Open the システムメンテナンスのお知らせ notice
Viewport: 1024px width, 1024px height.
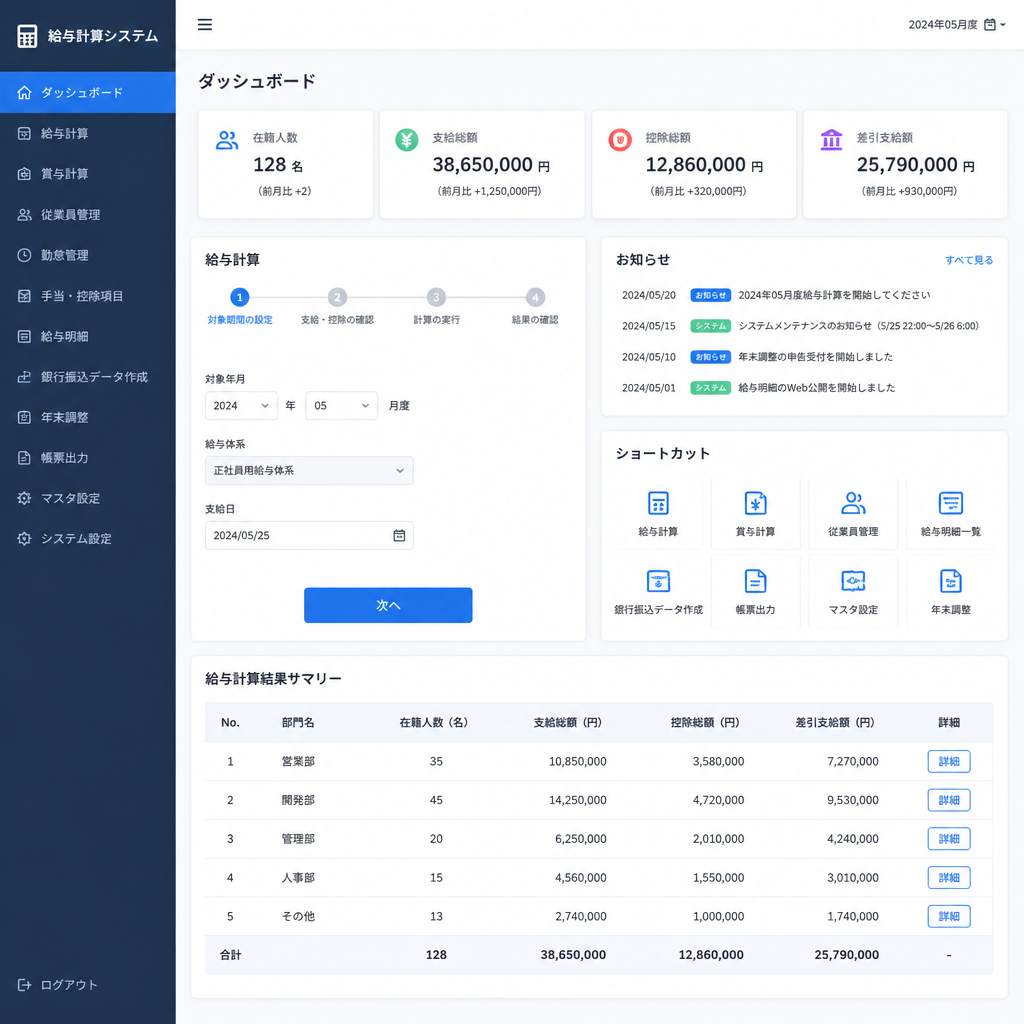[859, 326]
